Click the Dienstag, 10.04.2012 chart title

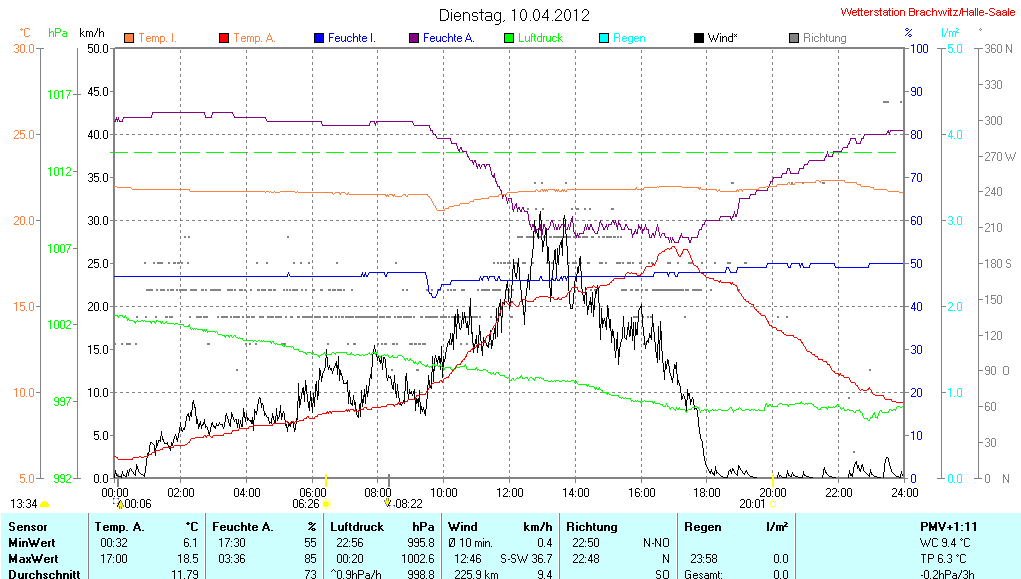[x=514, y=16]
